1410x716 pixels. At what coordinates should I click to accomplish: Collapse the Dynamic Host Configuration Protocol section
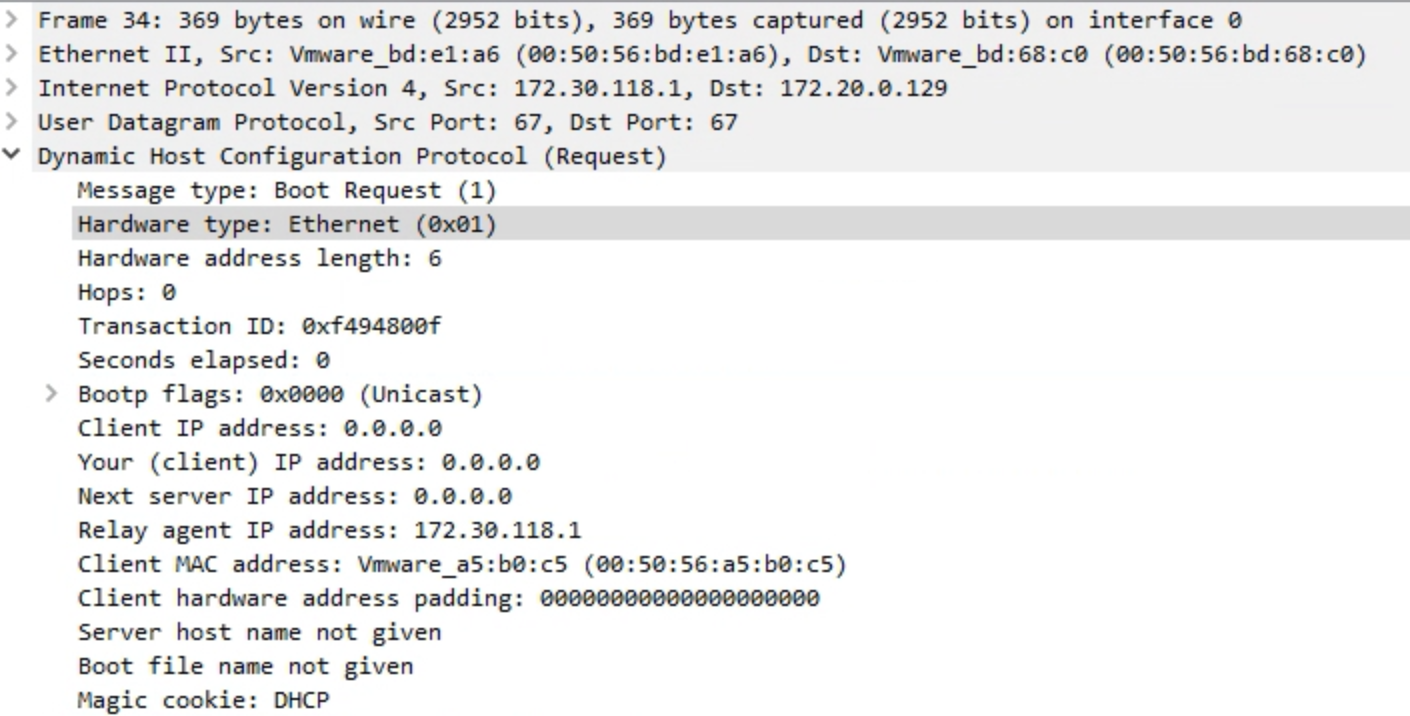coord(12,156)
